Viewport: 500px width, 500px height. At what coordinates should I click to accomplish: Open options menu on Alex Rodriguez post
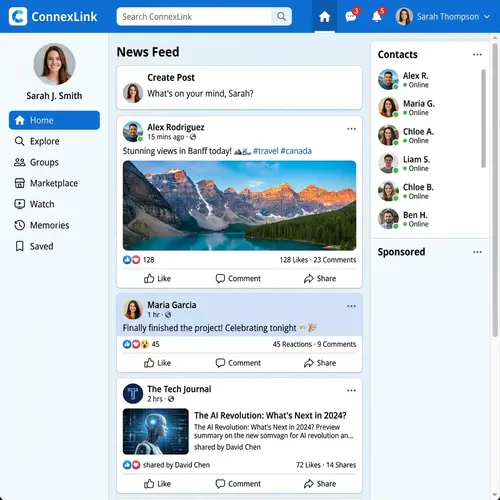[x=351, y=129]
